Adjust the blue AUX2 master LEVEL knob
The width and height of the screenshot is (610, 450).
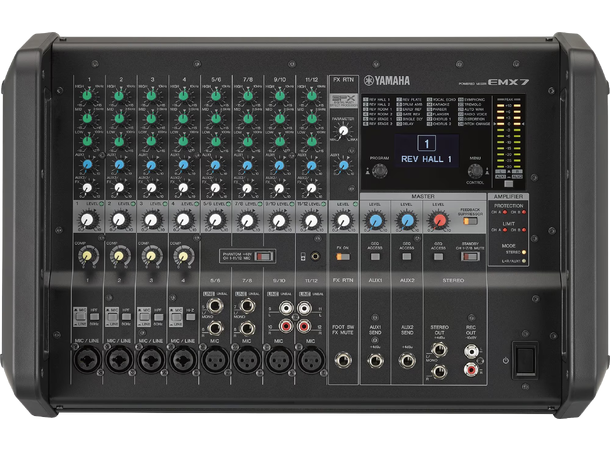coord(407,220)
